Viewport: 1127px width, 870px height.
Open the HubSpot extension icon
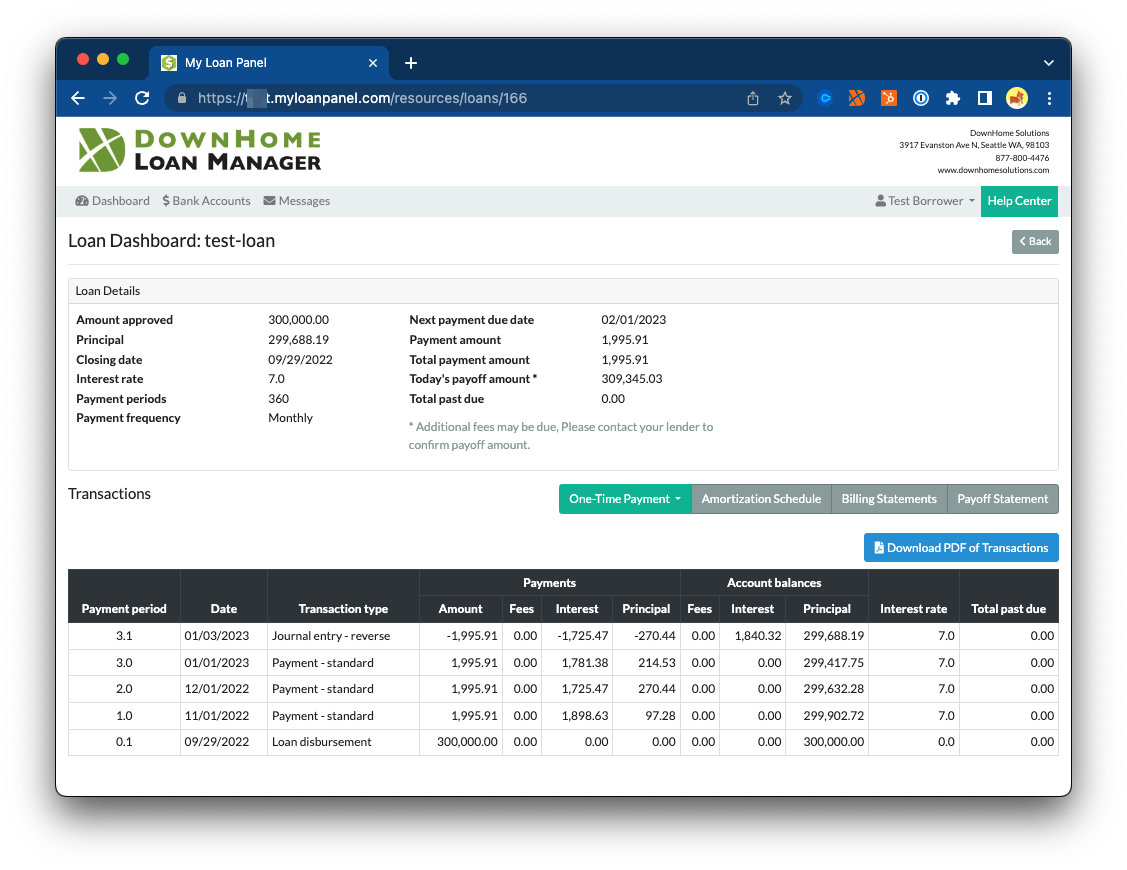coord(888,98)
